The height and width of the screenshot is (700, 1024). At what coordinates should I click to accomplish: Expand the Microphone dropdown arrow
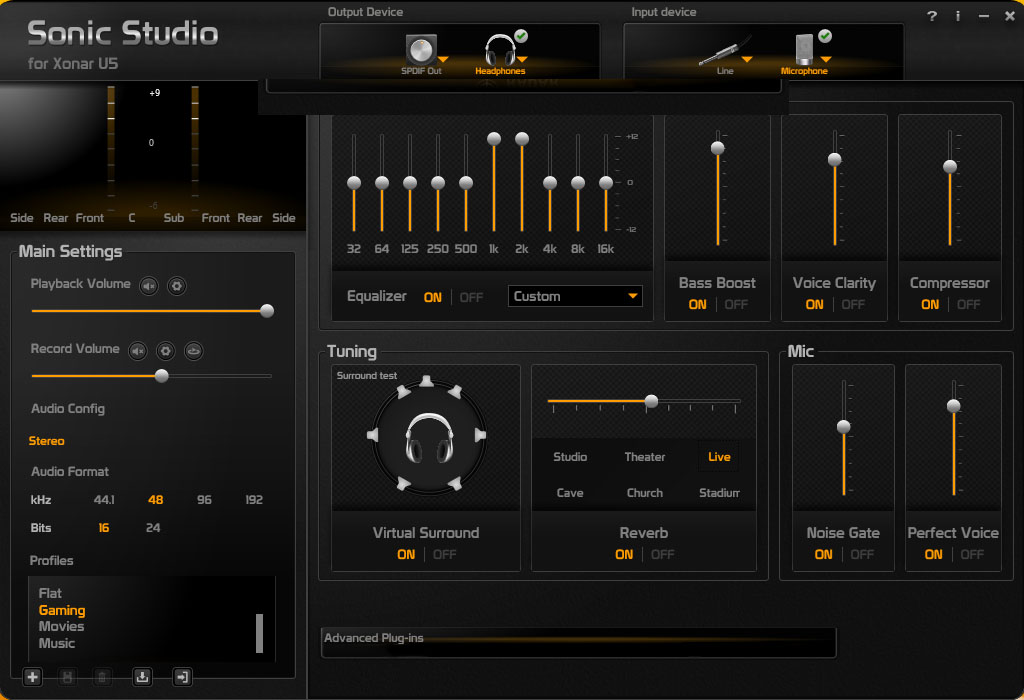click(x=826, y=60)
